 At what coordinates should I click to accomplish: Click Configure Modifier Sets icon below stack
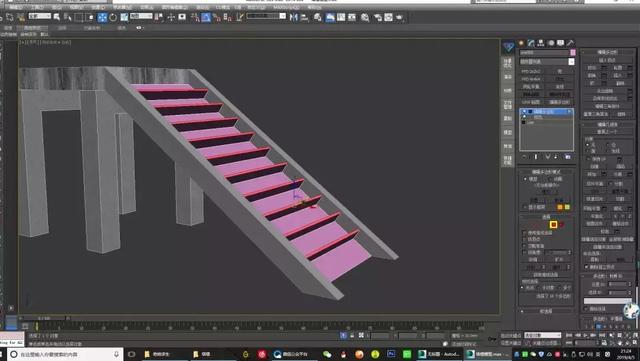click(568, 156)
